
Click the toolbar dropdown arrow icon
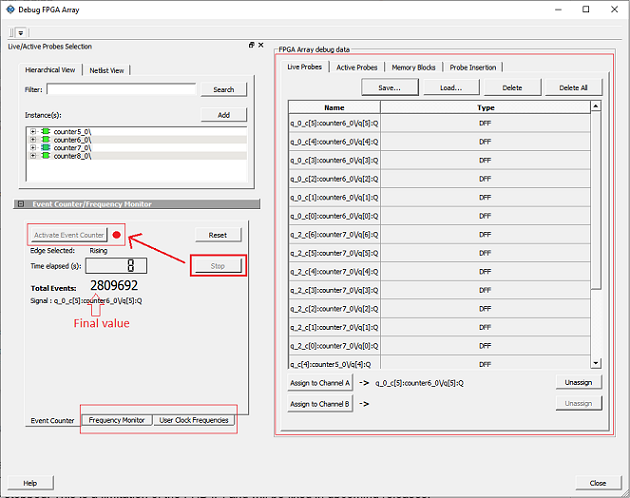21,32
